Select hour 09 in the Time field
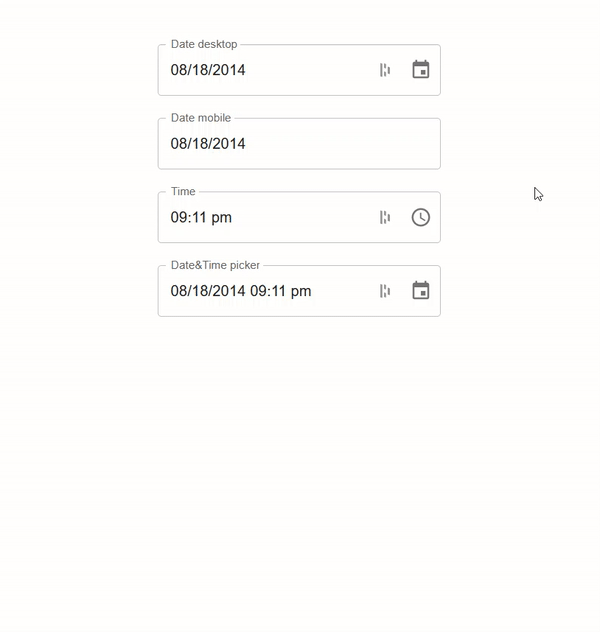Image resolution: width=600 pixels, height=632 pixels. click(180, 217)
